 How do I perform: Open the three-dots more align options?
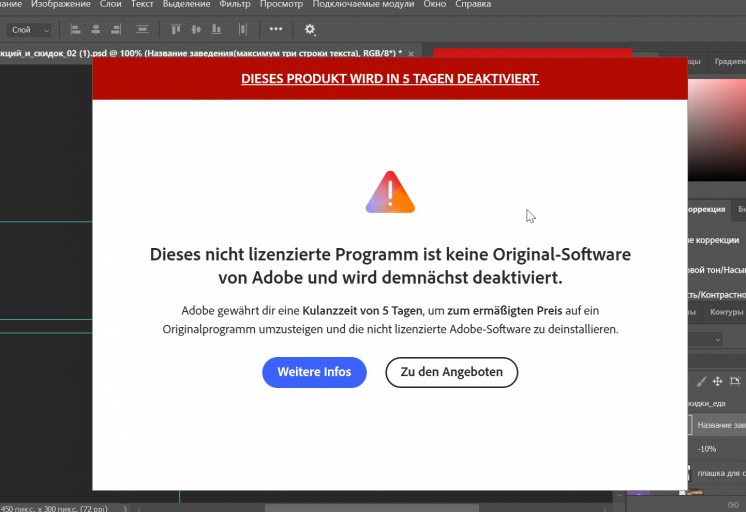pyautogui.click(x=276, y=29)
